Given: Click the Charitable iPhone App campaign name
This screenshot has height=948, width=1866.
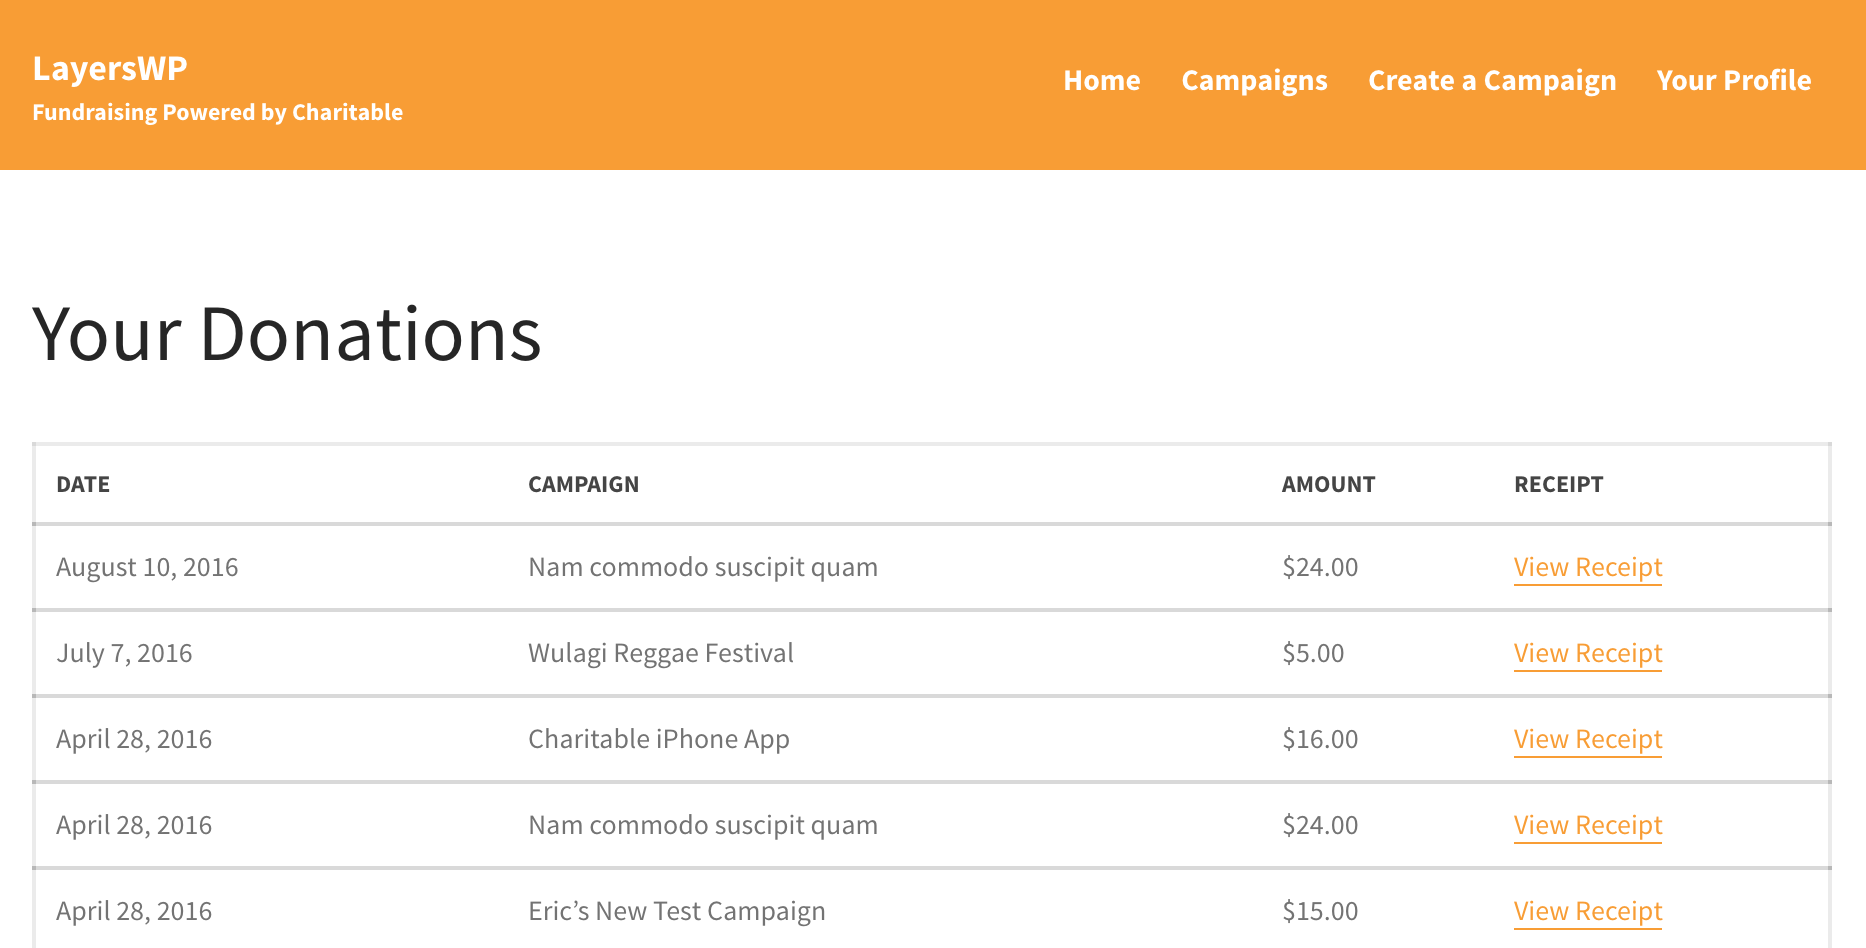Looking at the screenshot, I should coord(658,739).
